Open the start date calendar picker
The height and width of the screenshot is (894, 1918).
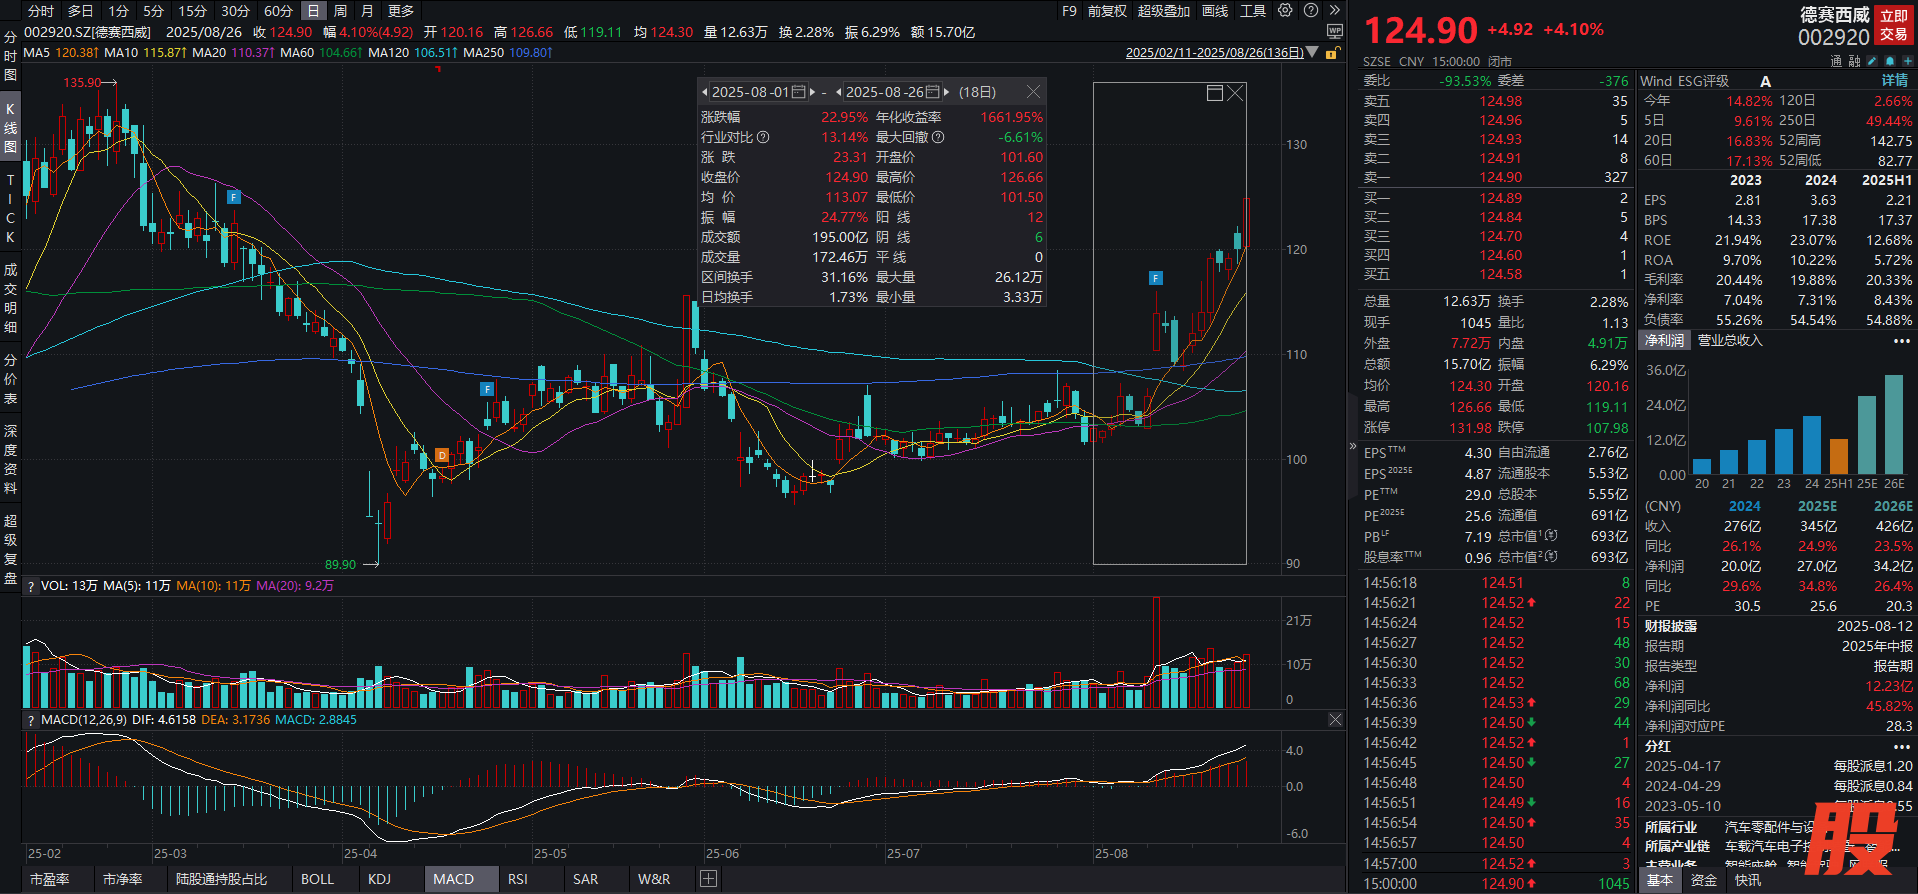tap(798, 92)
